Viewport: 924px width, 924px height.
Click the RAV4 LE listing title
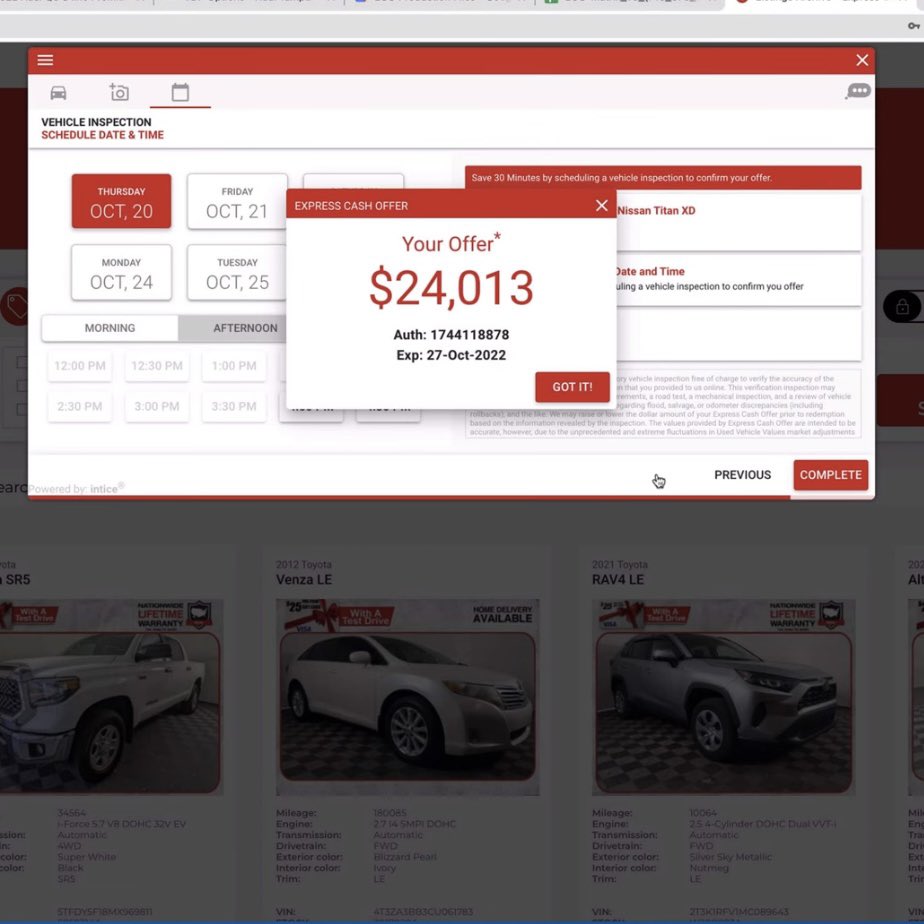618,580
